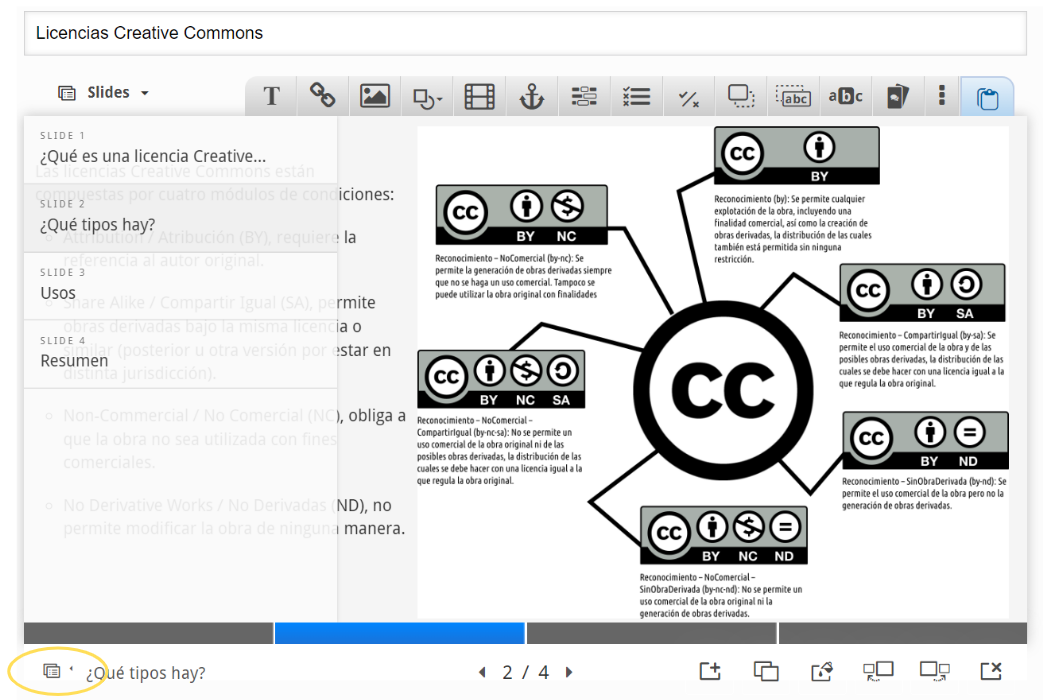Insert a Video with the filmstrip icon
Image resolution: width=1056 pixels, height=700 pixels.
(480, 96)
